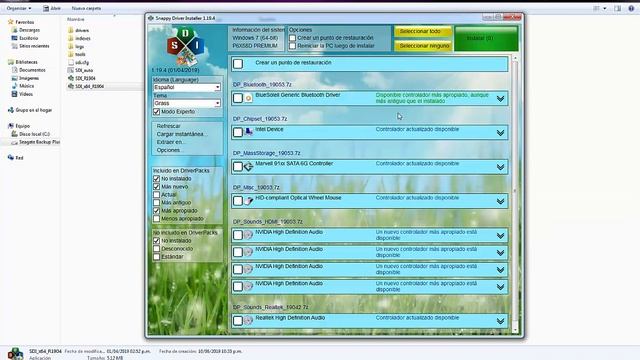
Task: Click the Seleccionar ninguno button
Action: [423, 46]
